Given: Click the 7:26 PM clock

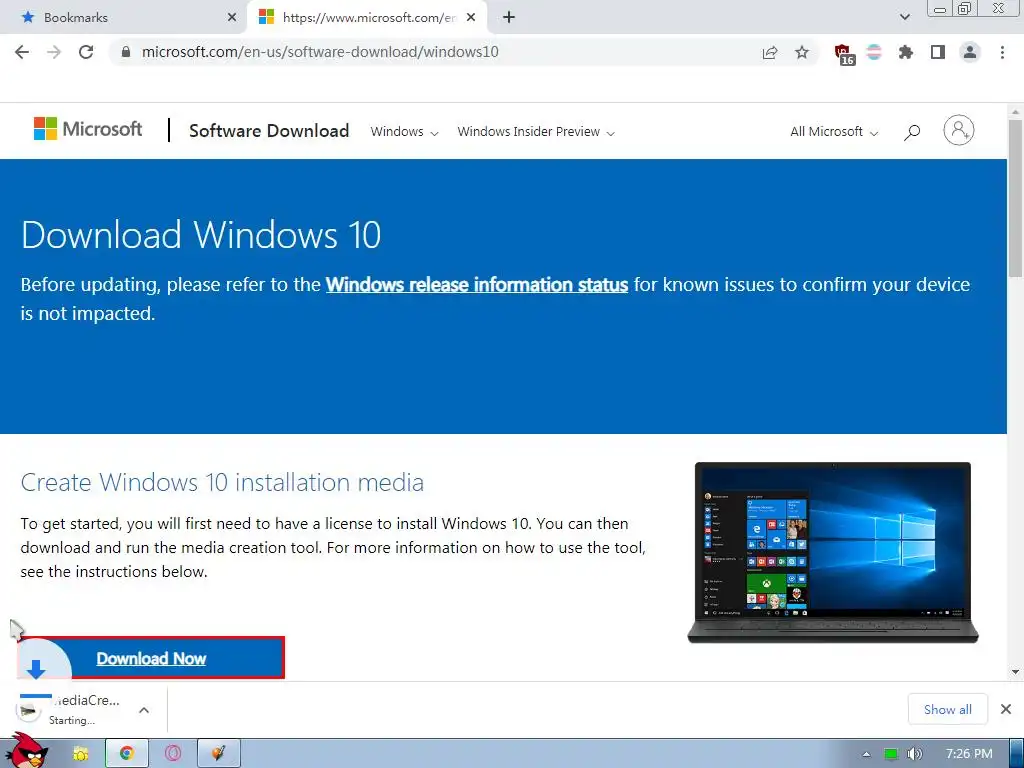Looking at the screenshot, I should tap(969, 754).
